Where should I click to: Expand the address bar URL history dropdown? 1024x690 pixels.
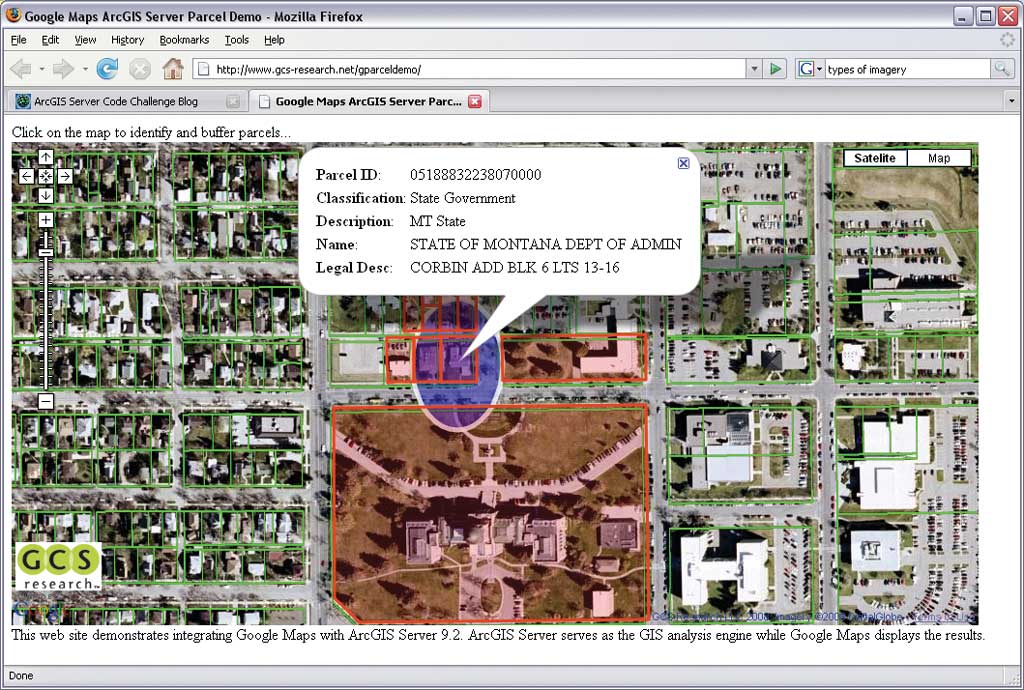pos(754,69)
